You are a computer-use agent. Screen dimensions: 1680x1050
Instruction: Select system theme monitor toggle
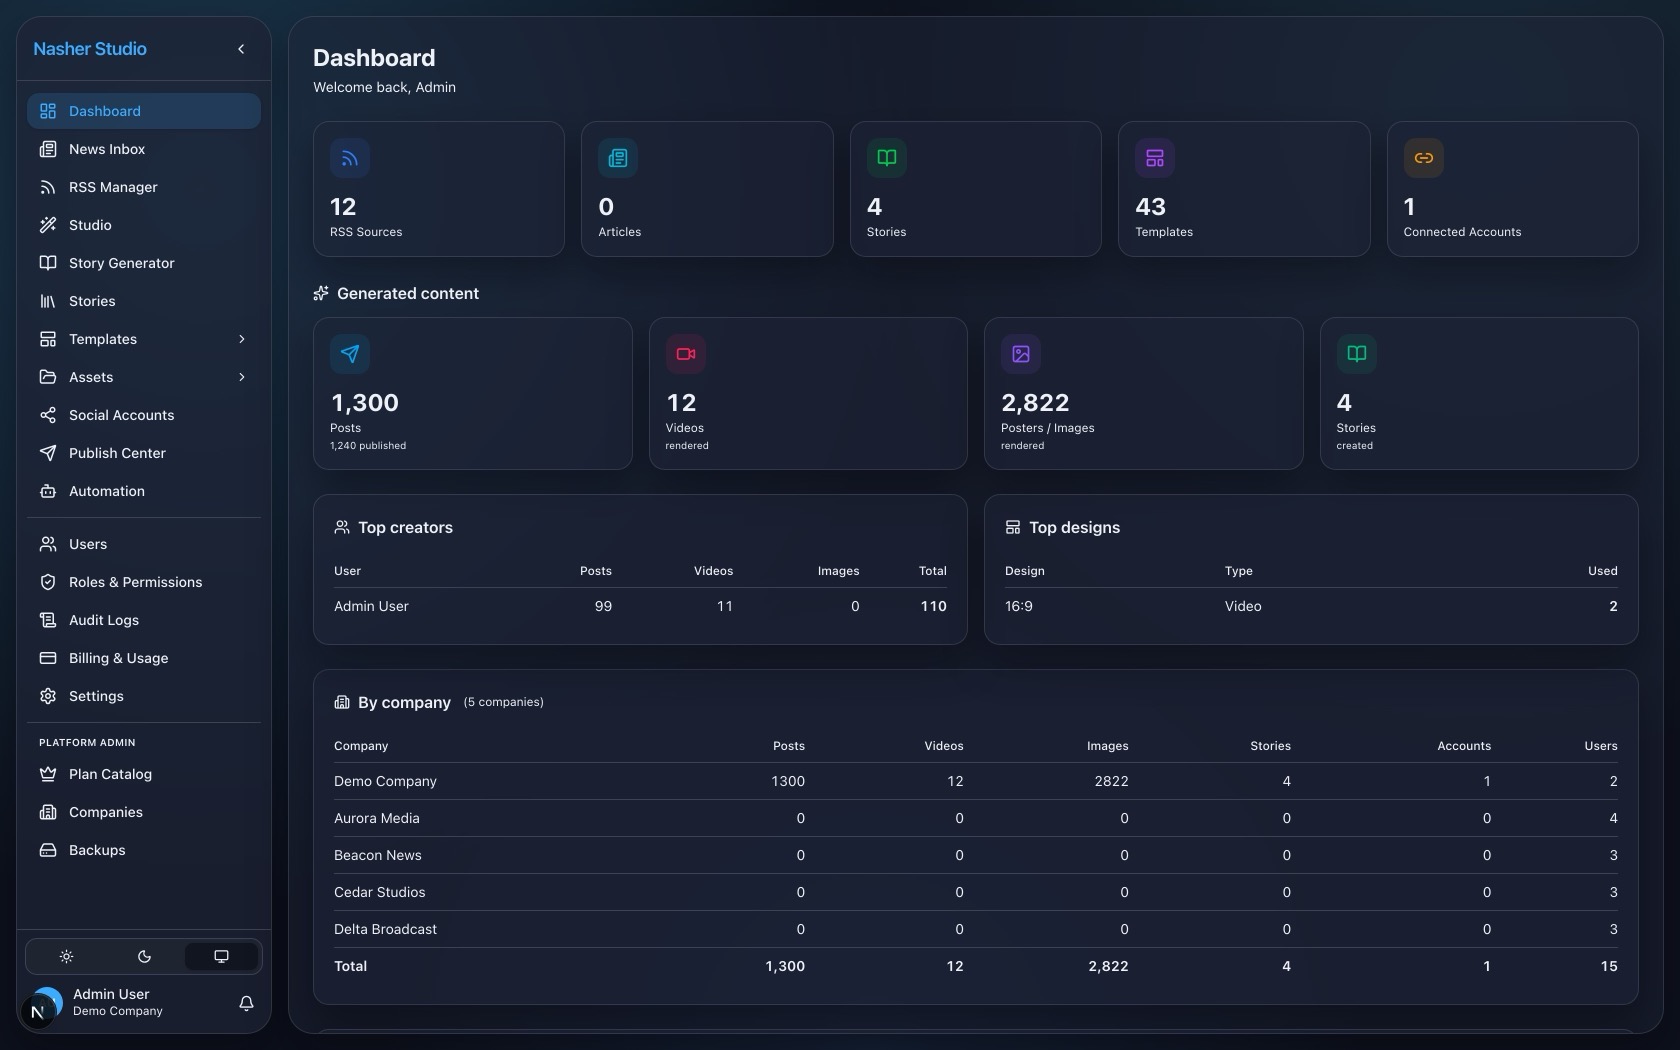pyautogui.click(x=222, y=957)
